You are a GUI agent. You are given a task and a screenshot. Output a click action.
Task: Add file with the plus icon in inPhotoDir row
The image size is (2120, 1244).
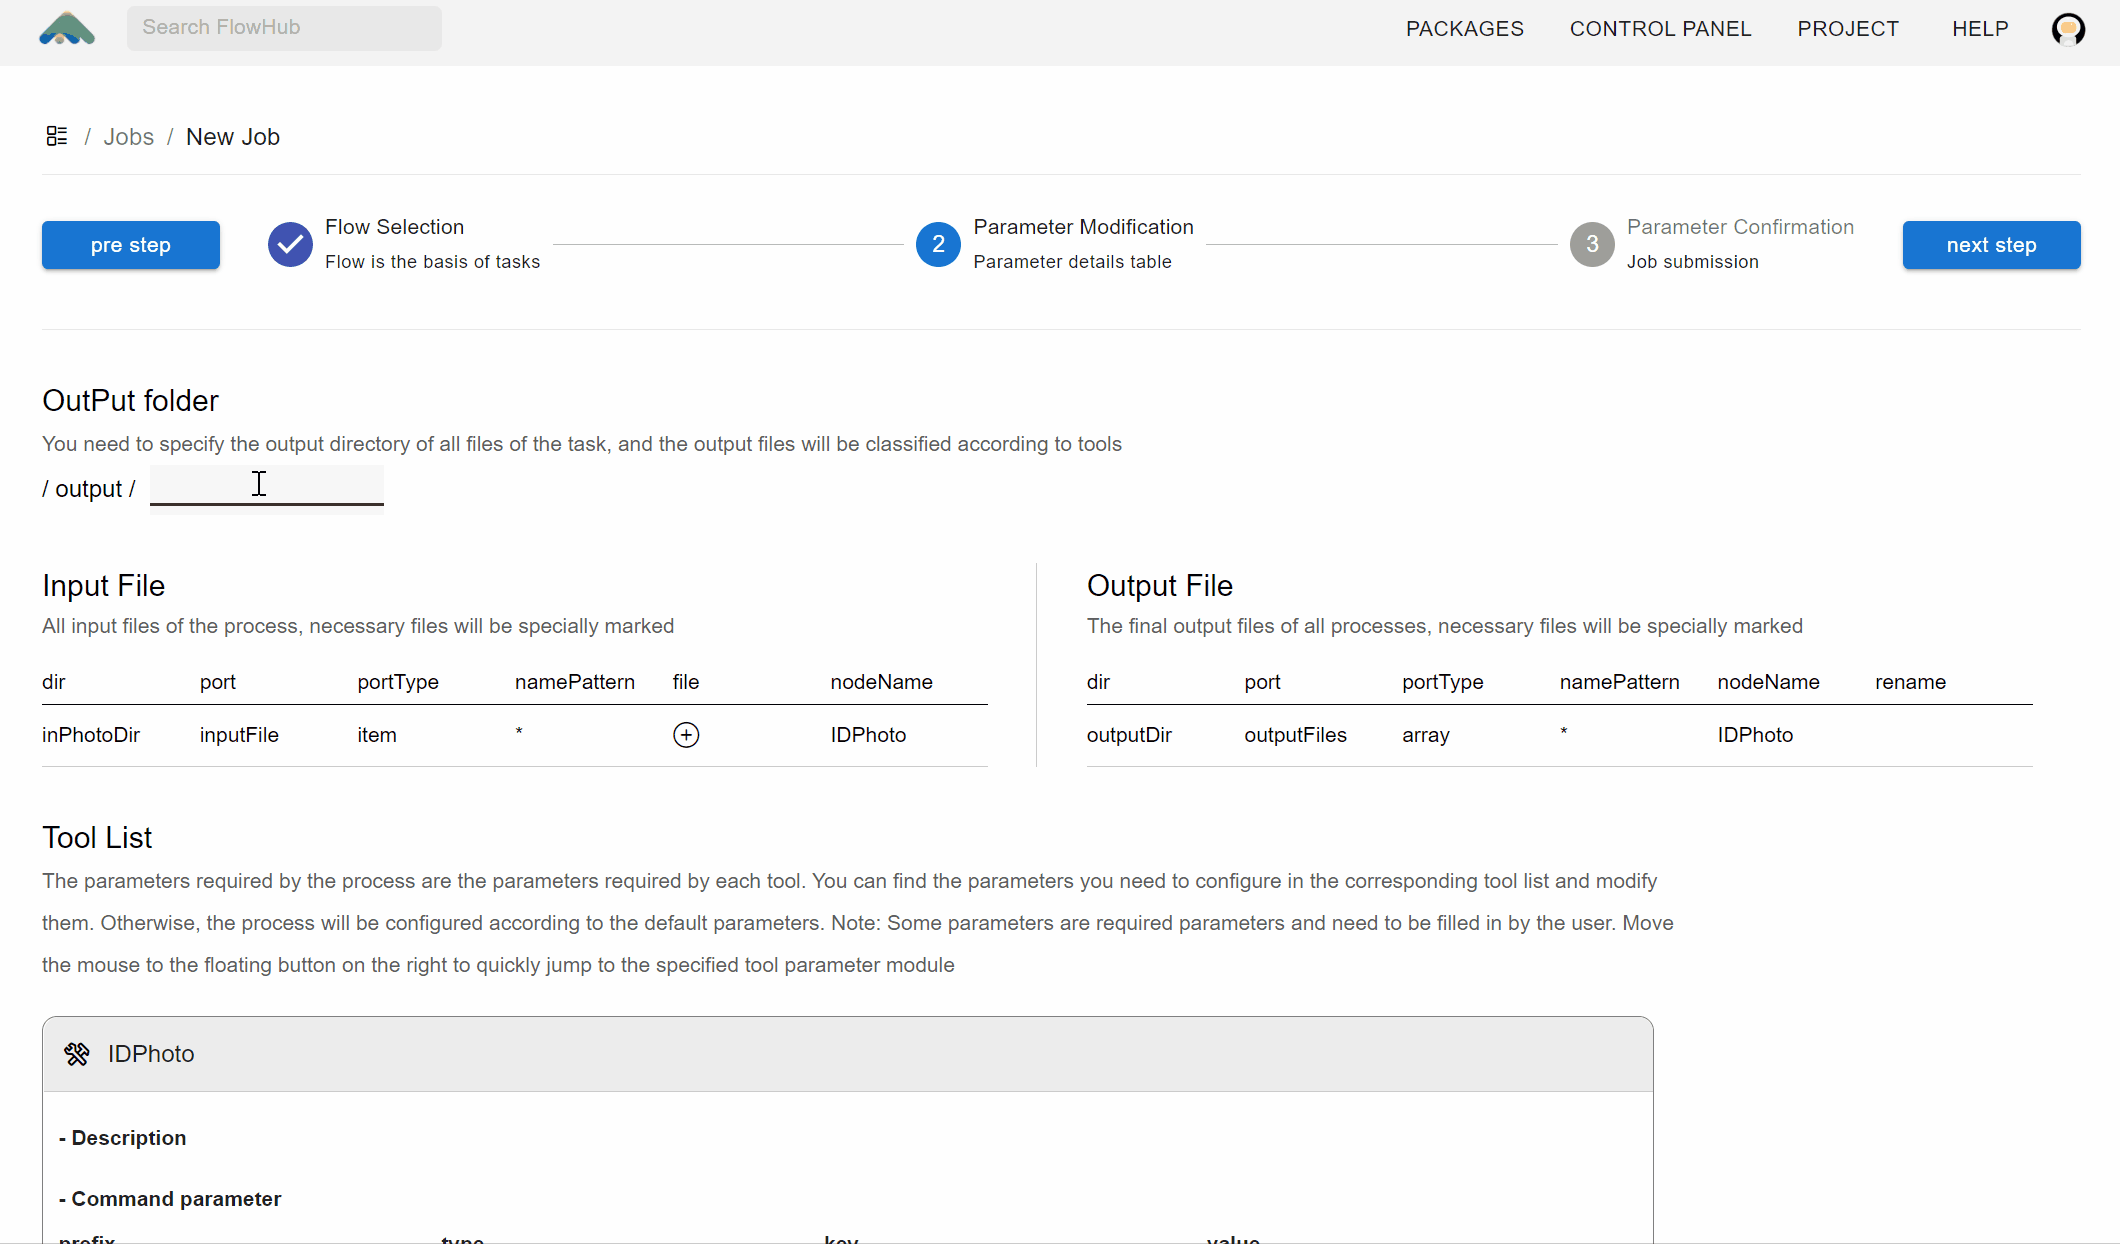tap(686, 735)
